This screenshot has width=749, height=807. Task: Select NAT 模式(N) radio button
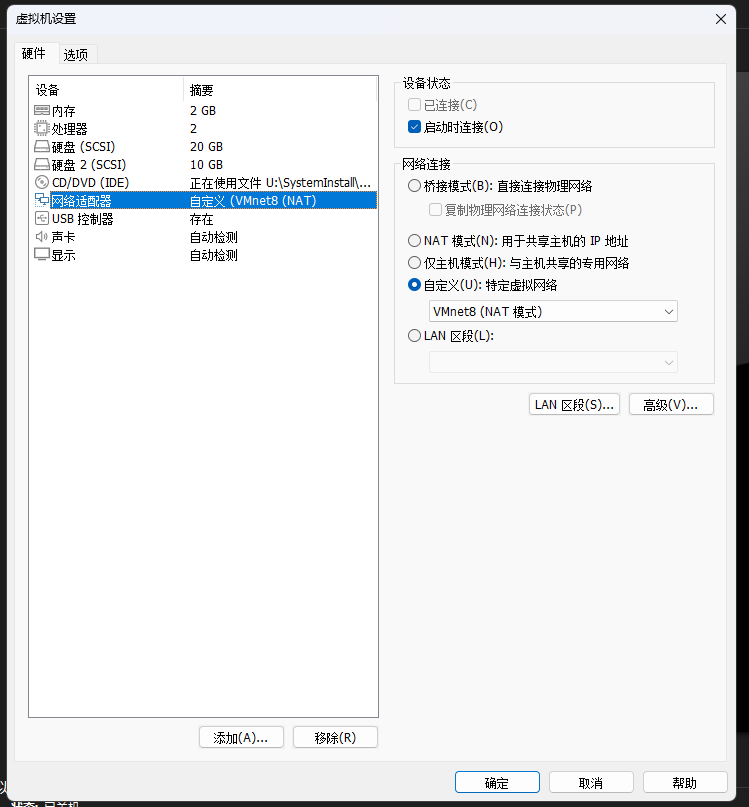click(x=414, y=240)
